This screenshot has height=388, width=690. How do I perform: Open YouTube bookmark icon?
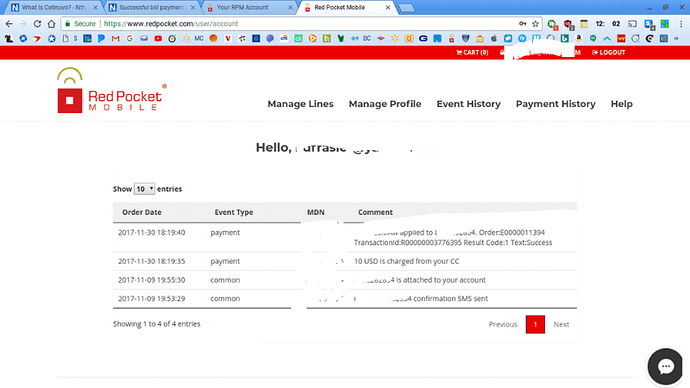158,39
